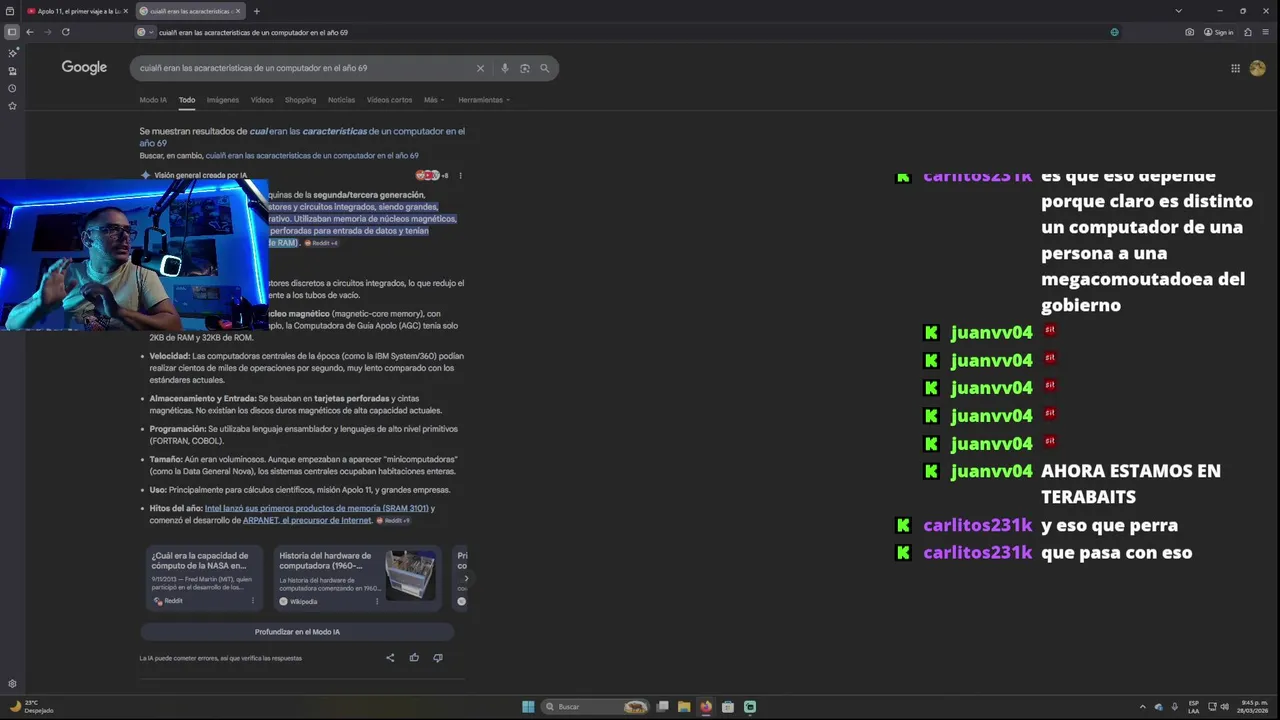Open Google Lens image search icon
This screenshot has height=720, width=1280.
[524, 68]
